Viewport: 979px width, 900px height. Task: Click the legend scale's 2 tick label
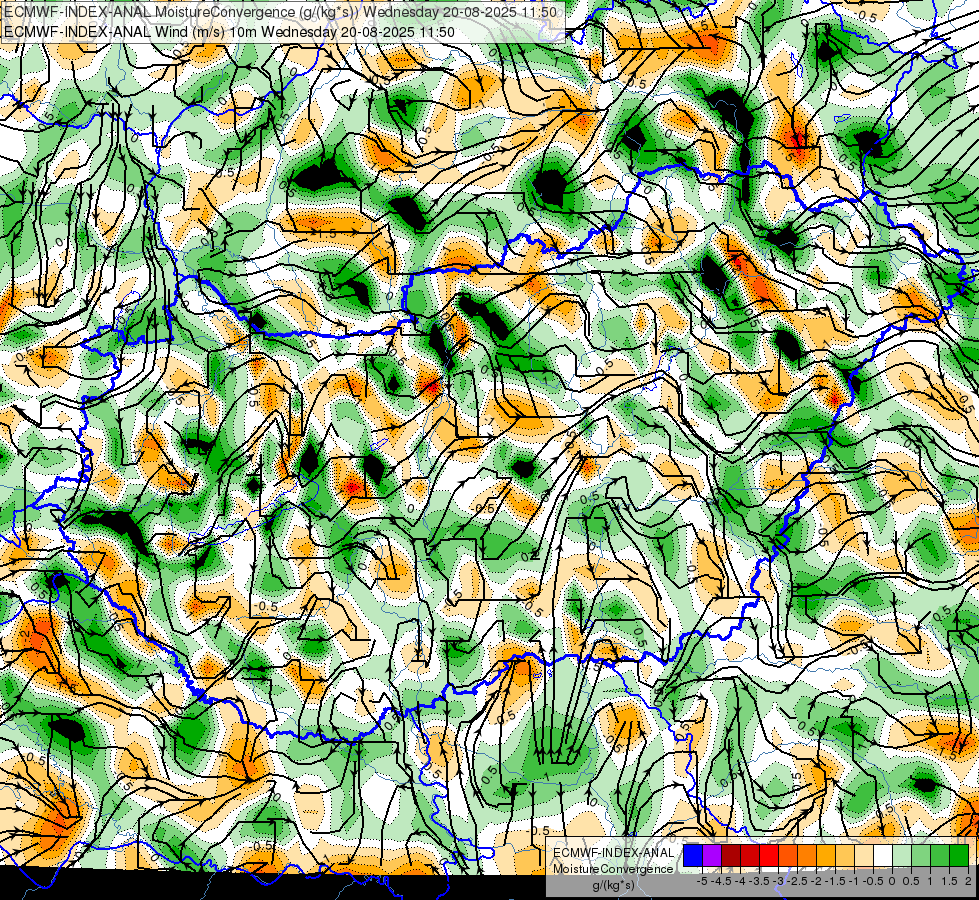[968, 881]
